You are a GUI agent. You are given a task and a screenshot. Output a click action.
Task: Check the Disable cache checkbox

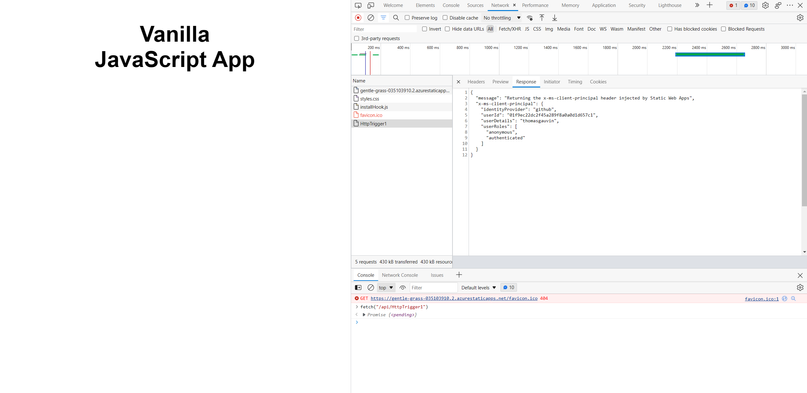[445, 17]
